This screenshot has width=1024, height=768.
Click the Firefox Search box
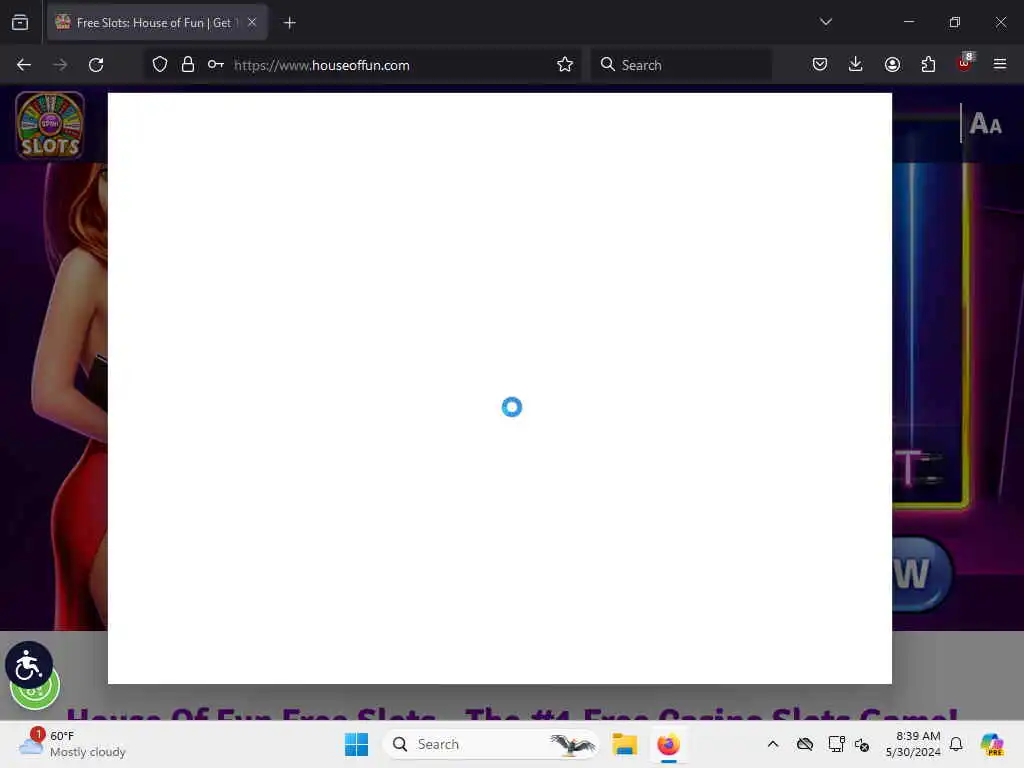point(681,65)
